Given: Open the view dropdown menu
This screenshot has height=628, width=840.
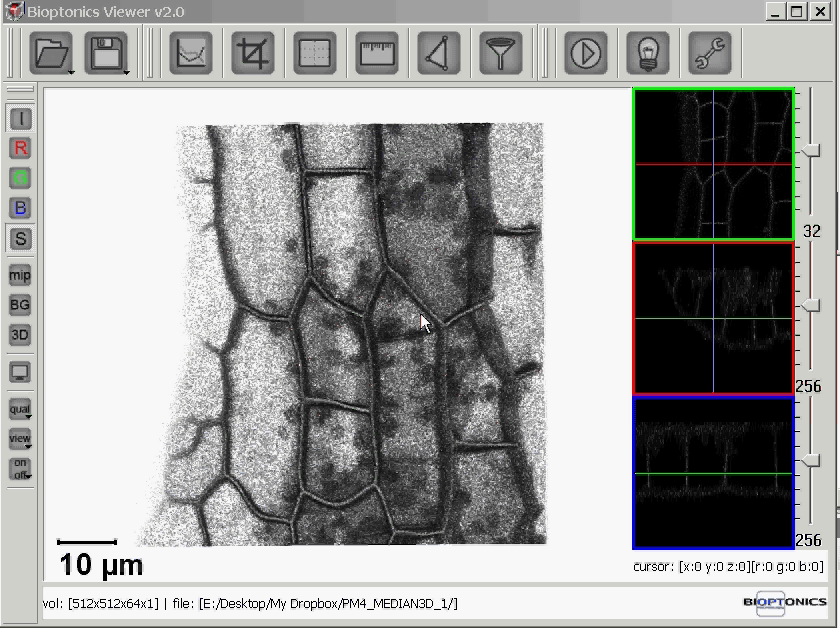Looking at the screenshot, I should click(x=20, y=439).
